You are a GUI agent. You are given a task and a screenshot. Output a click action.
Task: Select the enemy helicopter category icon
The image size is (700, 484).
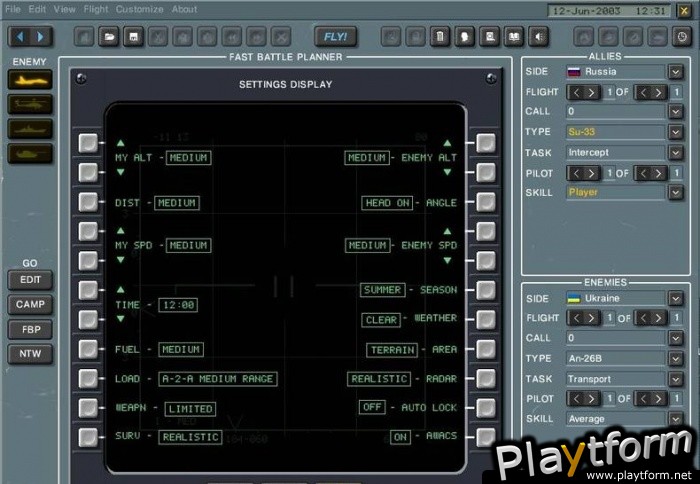pyautogui.click(x=30, y=104)
